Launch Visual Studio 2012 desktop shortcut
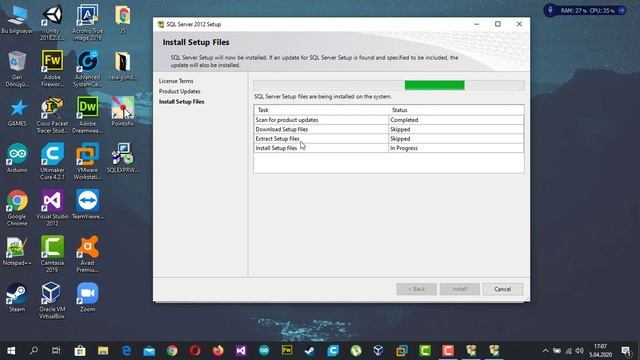The image size is (640, 360). click(52, 208)
